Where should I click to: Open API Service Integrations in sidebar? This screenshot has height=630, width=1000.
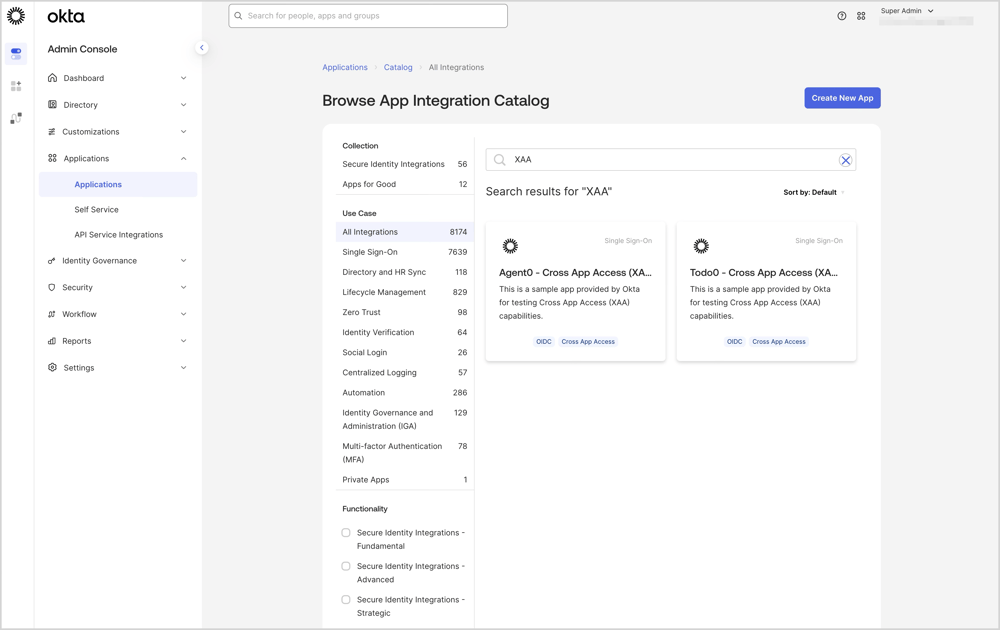pos(118,235)
